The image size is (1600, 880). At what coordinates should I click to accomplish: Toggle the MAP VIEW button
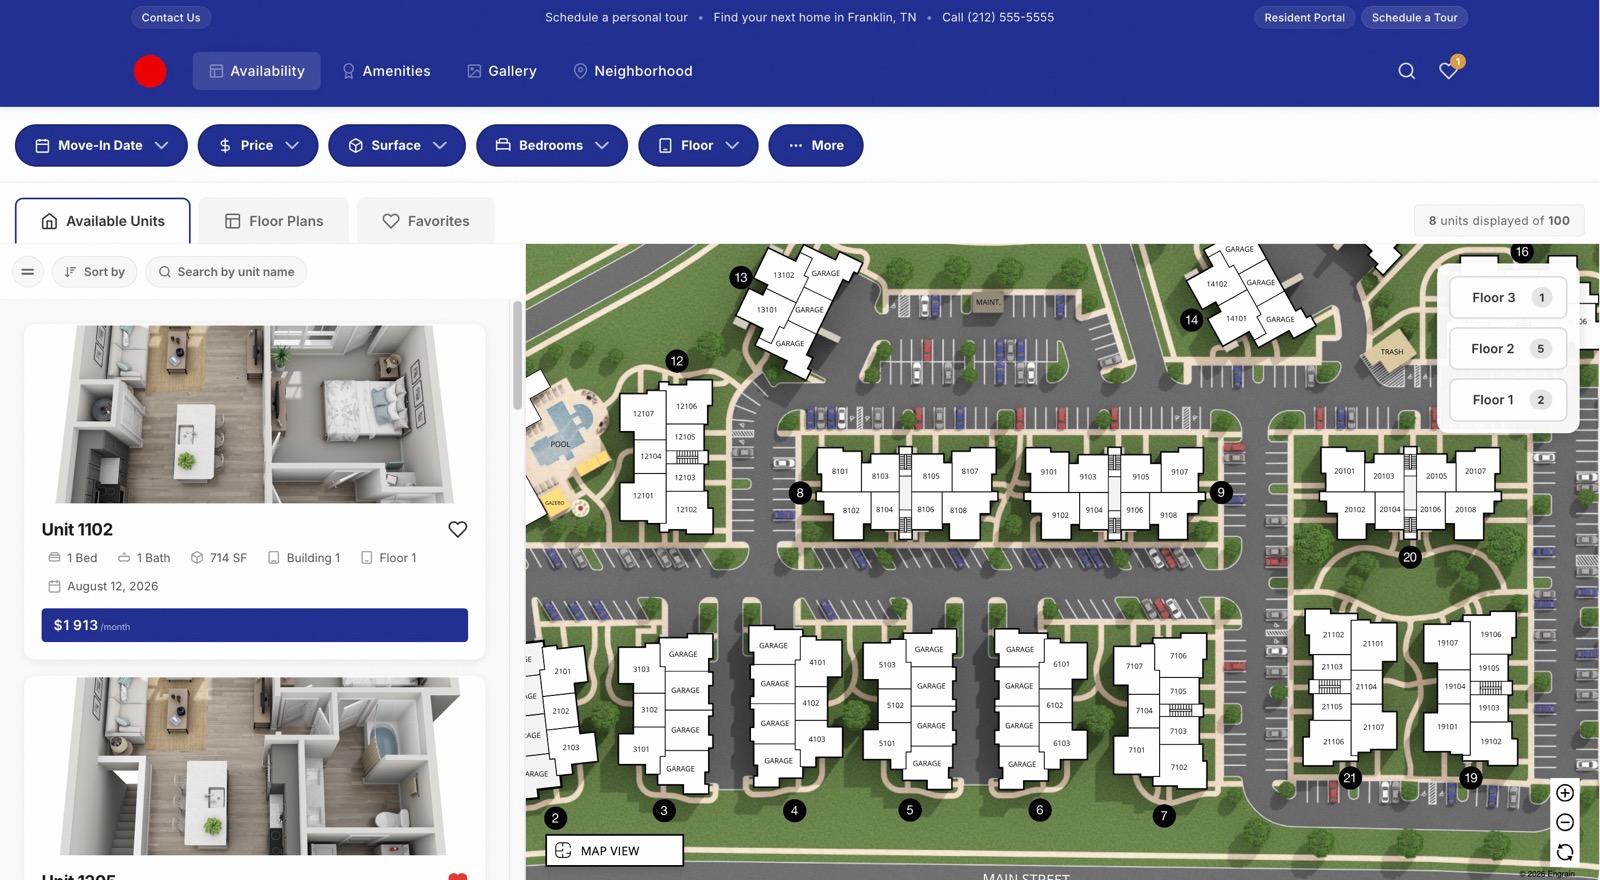point(615,850)
